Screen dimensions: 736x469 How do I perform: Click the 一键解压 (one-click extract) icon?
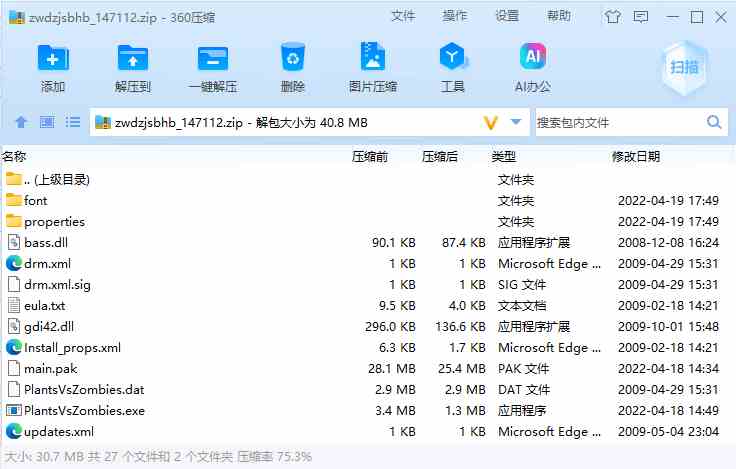pos(213,58)
